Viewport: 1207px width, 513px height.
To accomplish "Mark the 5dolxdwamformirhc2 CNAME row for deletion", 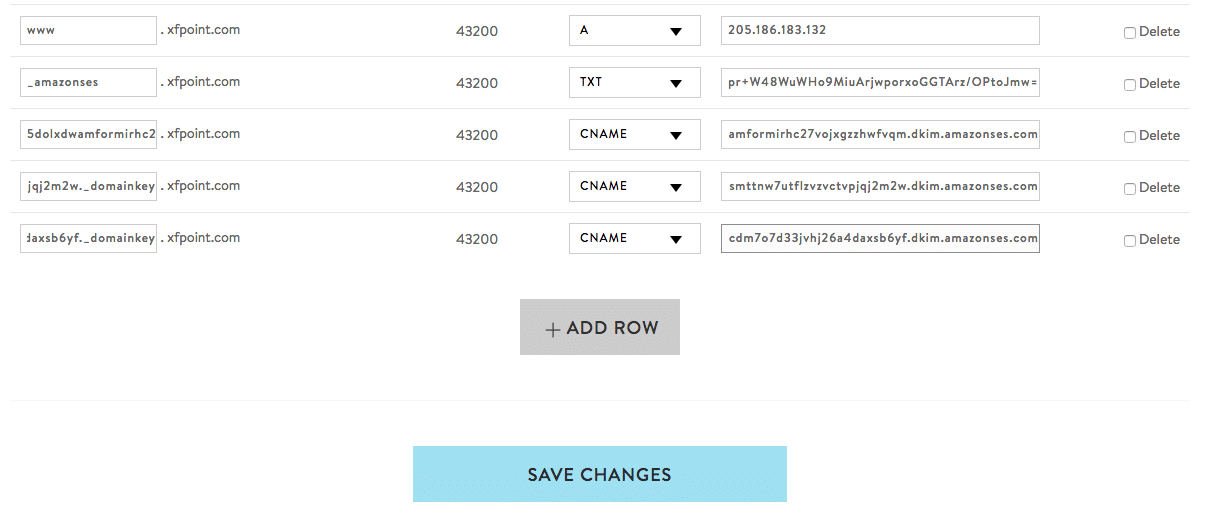I will pos(1130,136).
